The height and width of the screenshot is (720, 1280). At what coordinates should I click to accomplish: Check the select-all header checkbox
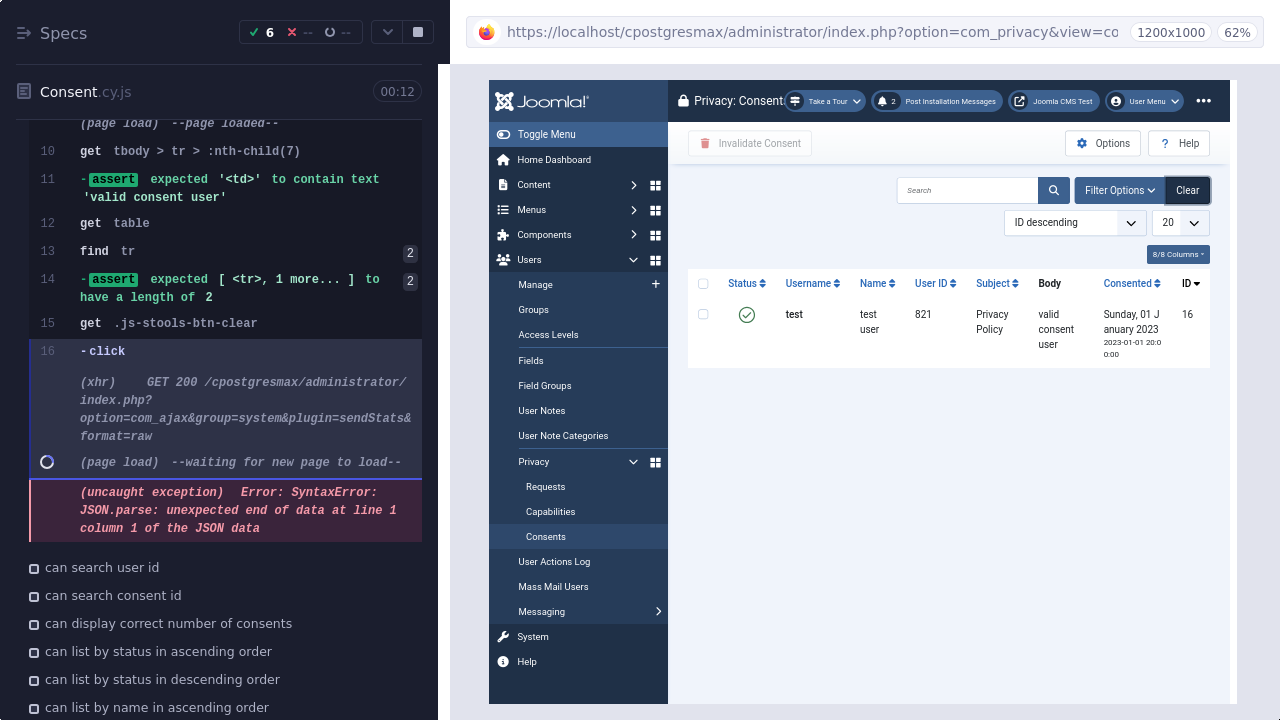(703, 284)
